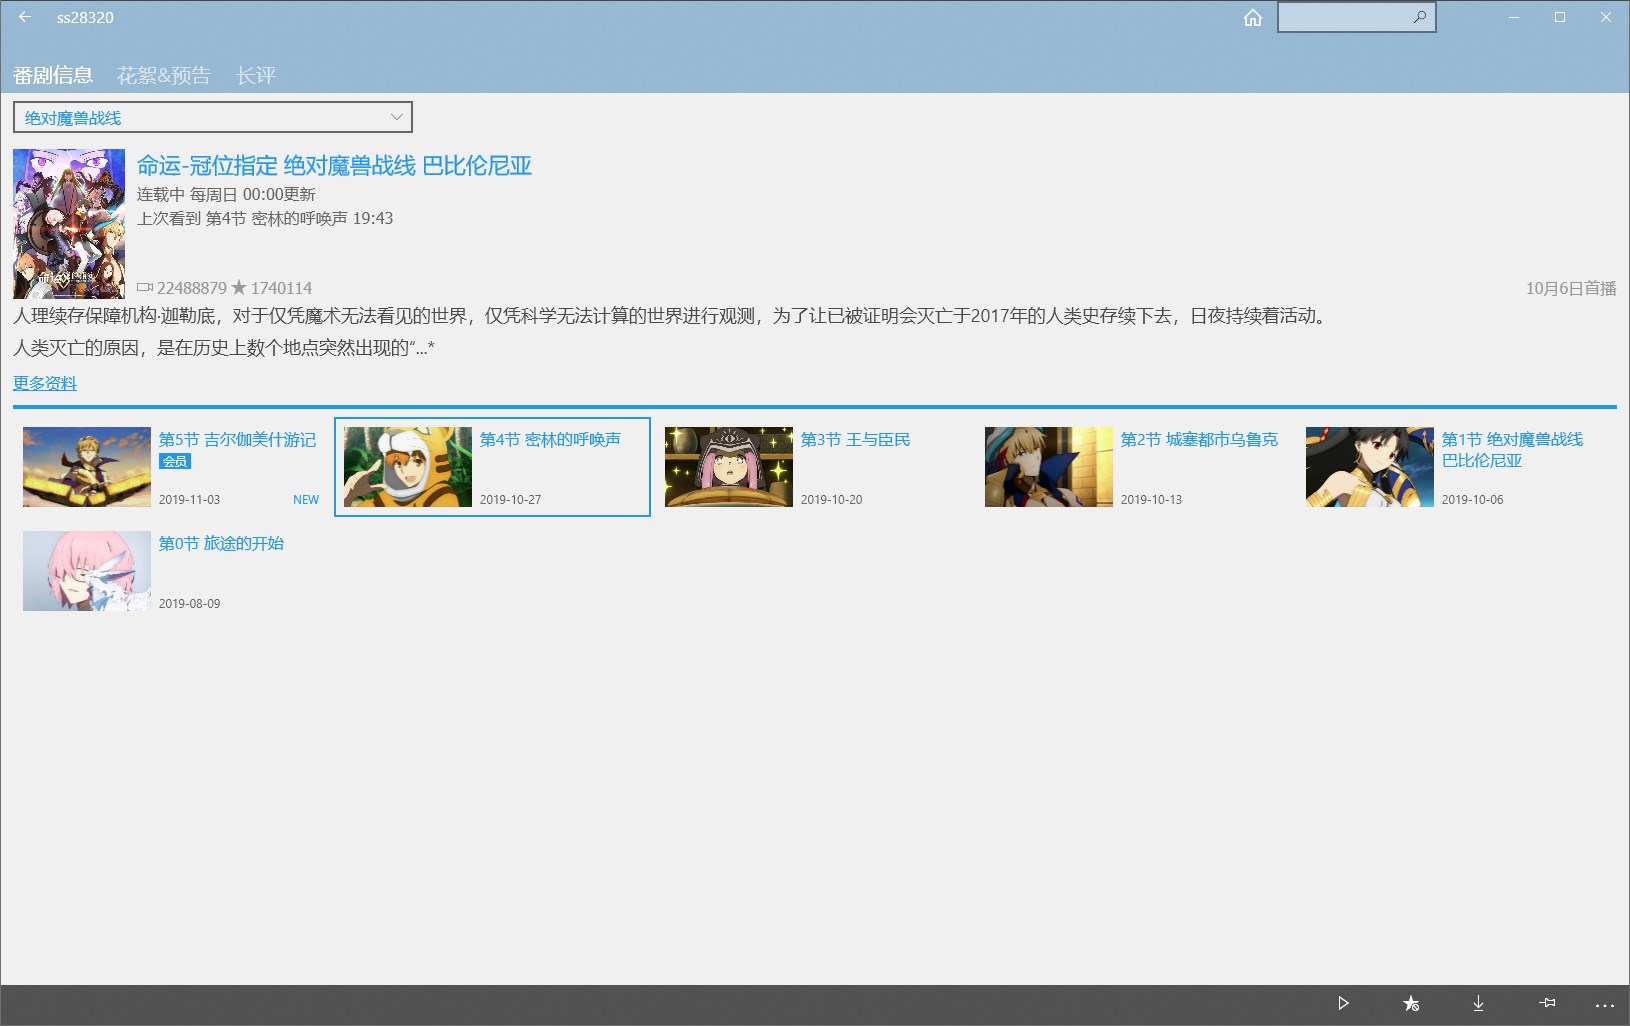Click the series poster image
1630x1026 pixels.
[x=69, y=224]
